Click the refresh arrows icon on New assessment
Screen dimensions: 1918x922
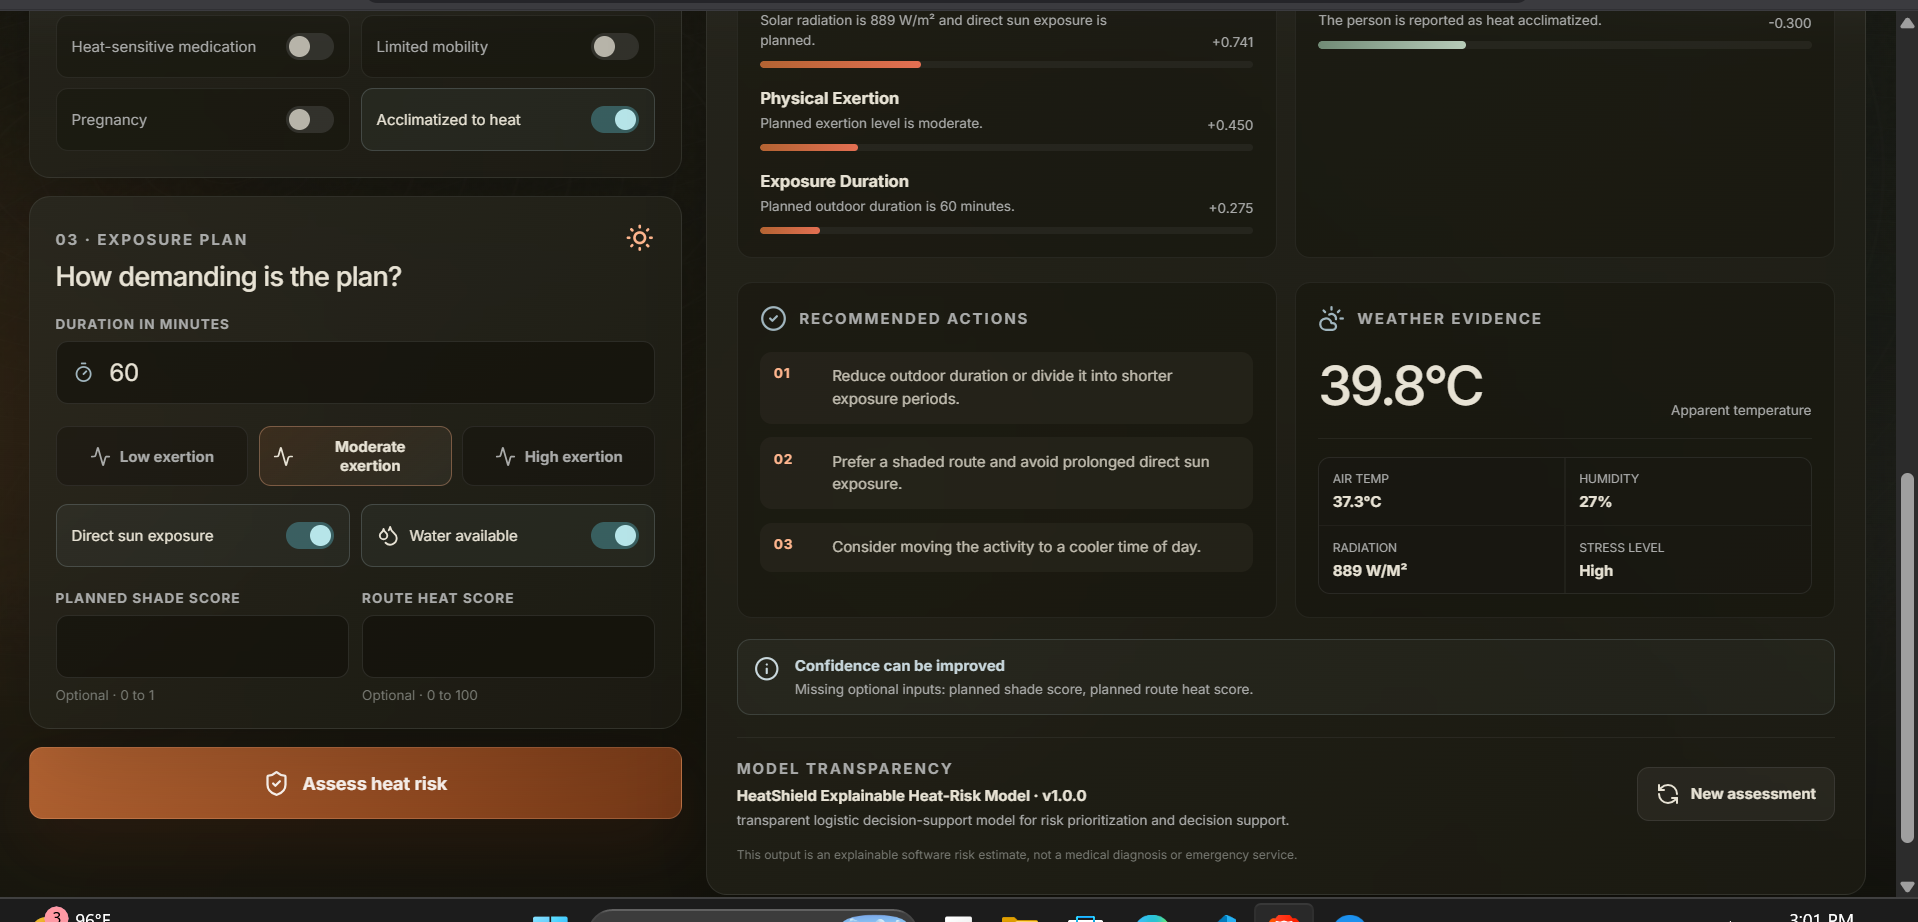click(x=1667, y=794)
